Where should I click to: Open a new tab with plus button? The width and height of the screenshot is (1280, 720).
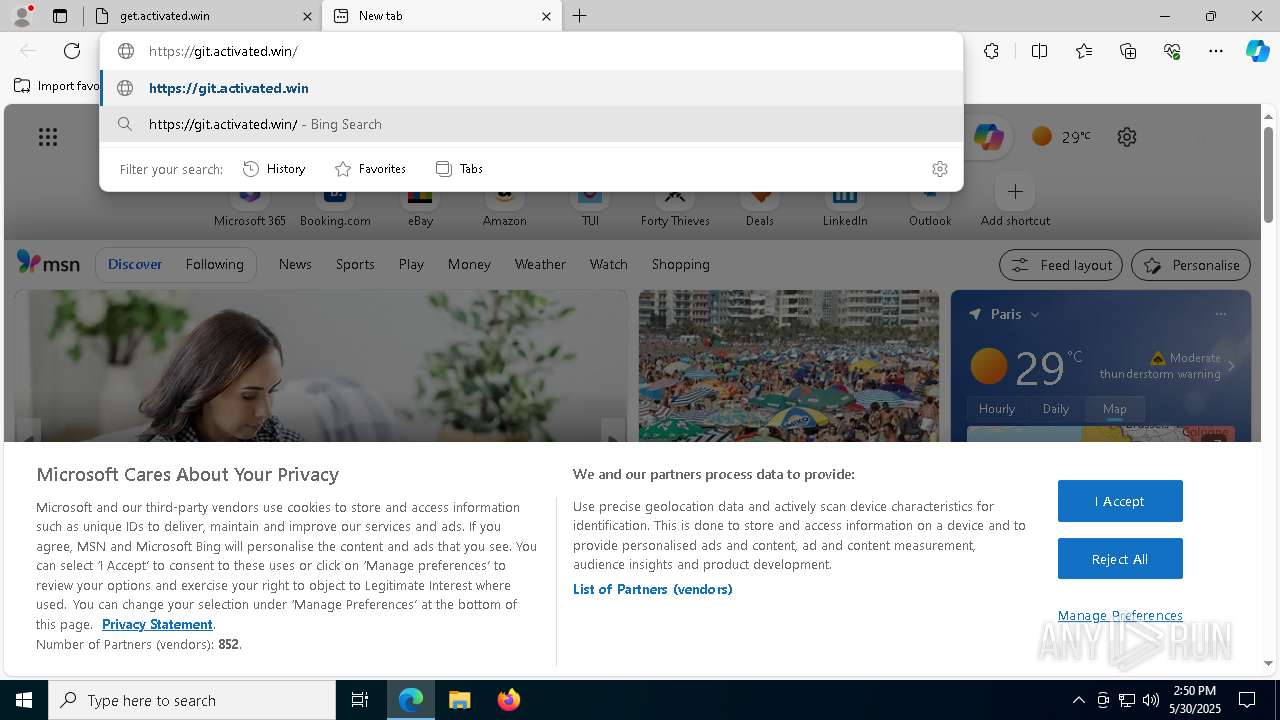point(580,16)
